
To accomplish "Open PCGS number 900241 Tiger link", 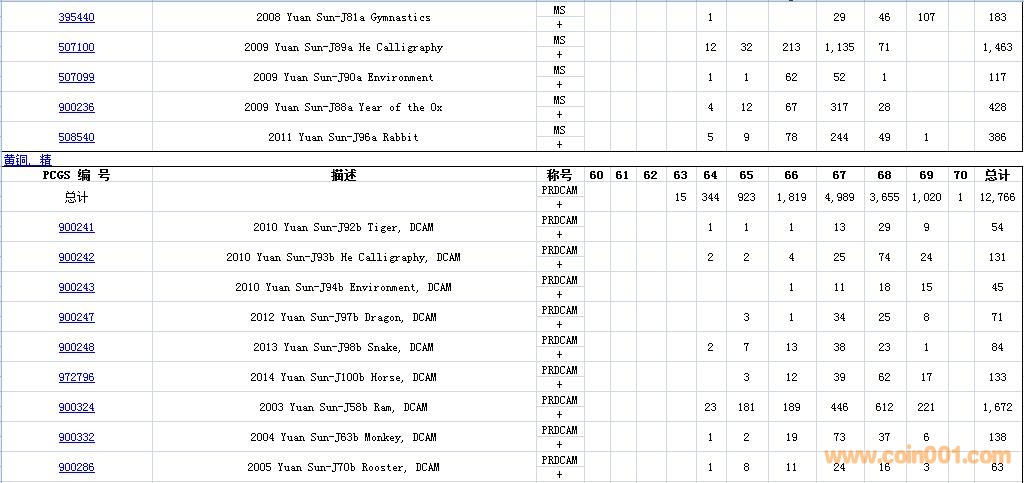I will 76,227.
